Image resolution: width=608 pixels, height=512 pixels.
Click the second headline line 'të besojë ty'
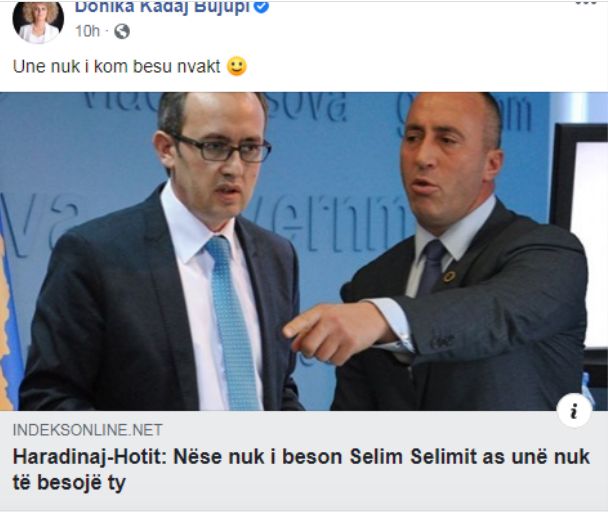coord(69,483)
